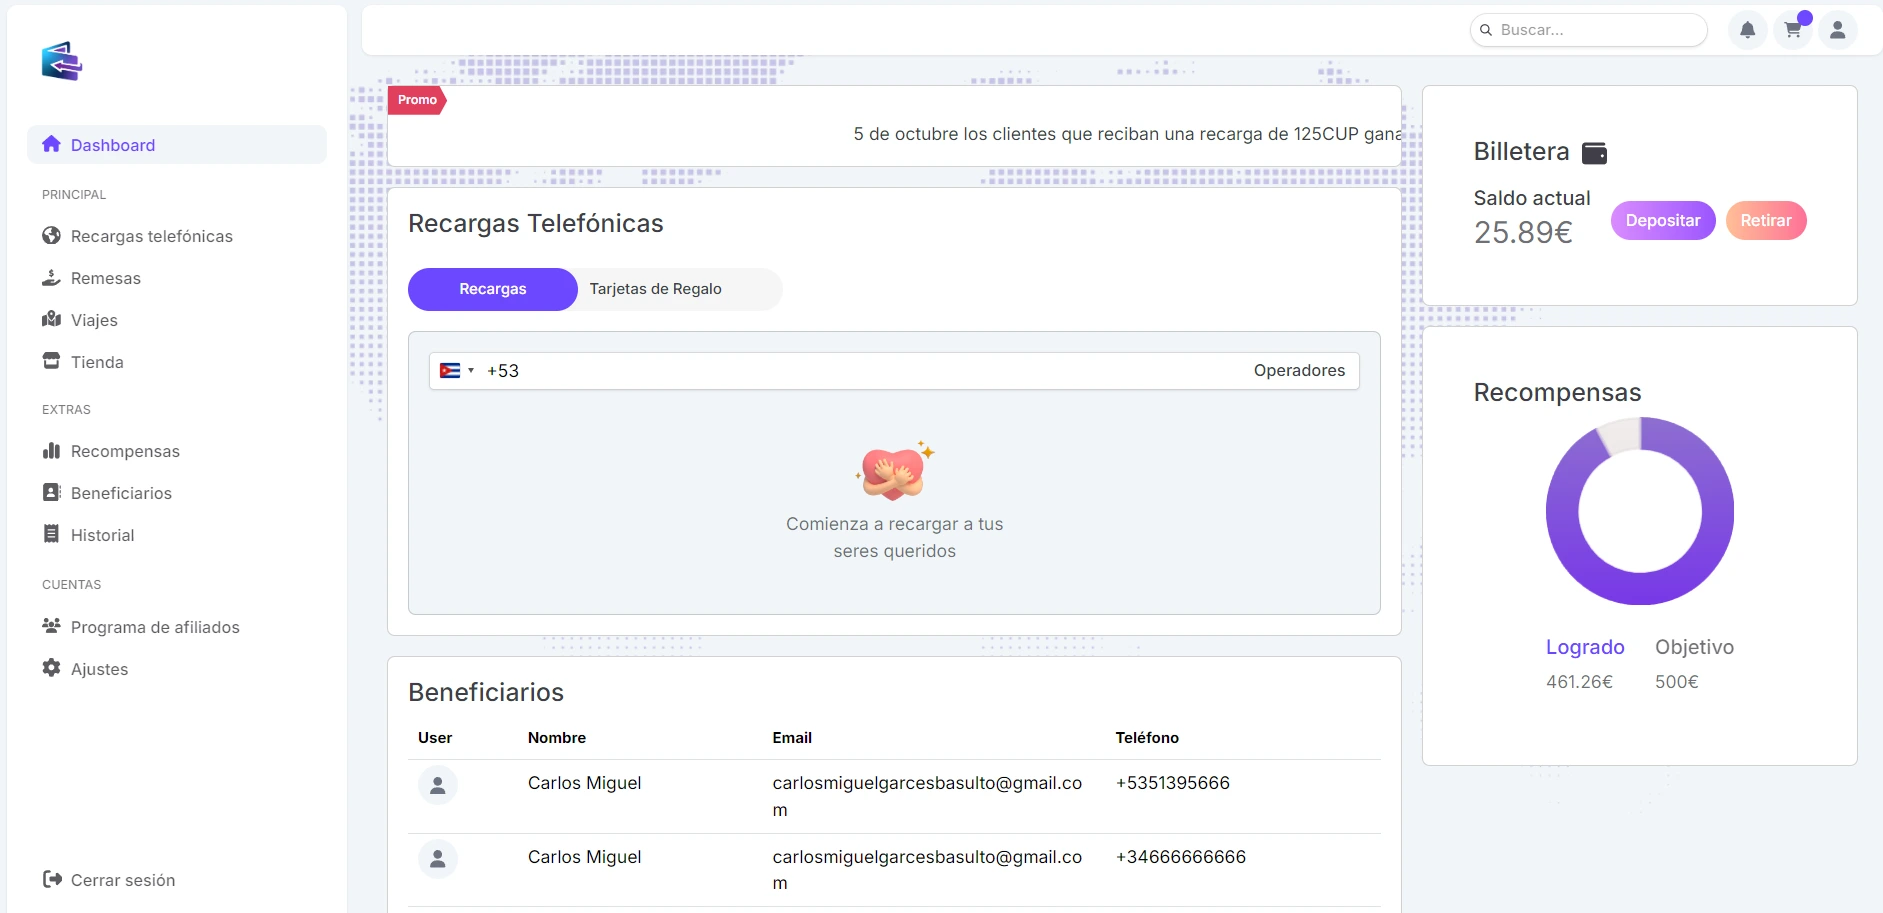Click the red Promo badge

[417, 100]
